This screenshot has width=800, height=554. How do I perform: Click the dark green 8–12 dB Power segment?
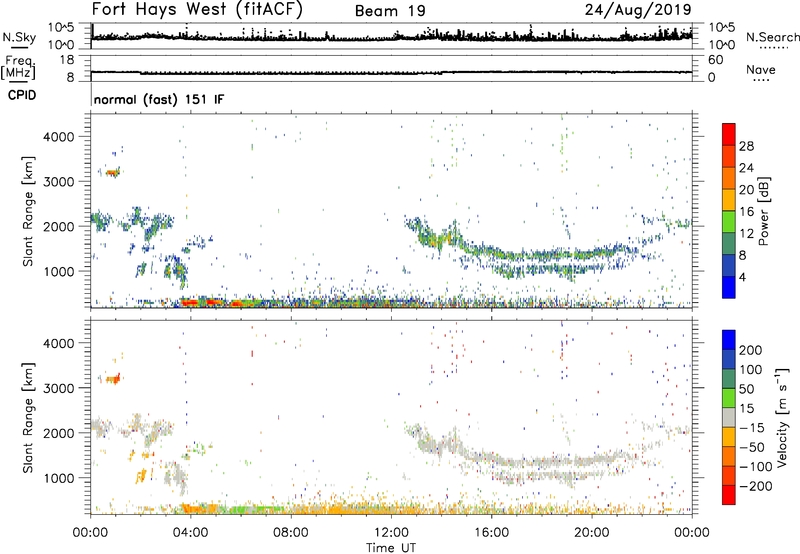[729, 244]
